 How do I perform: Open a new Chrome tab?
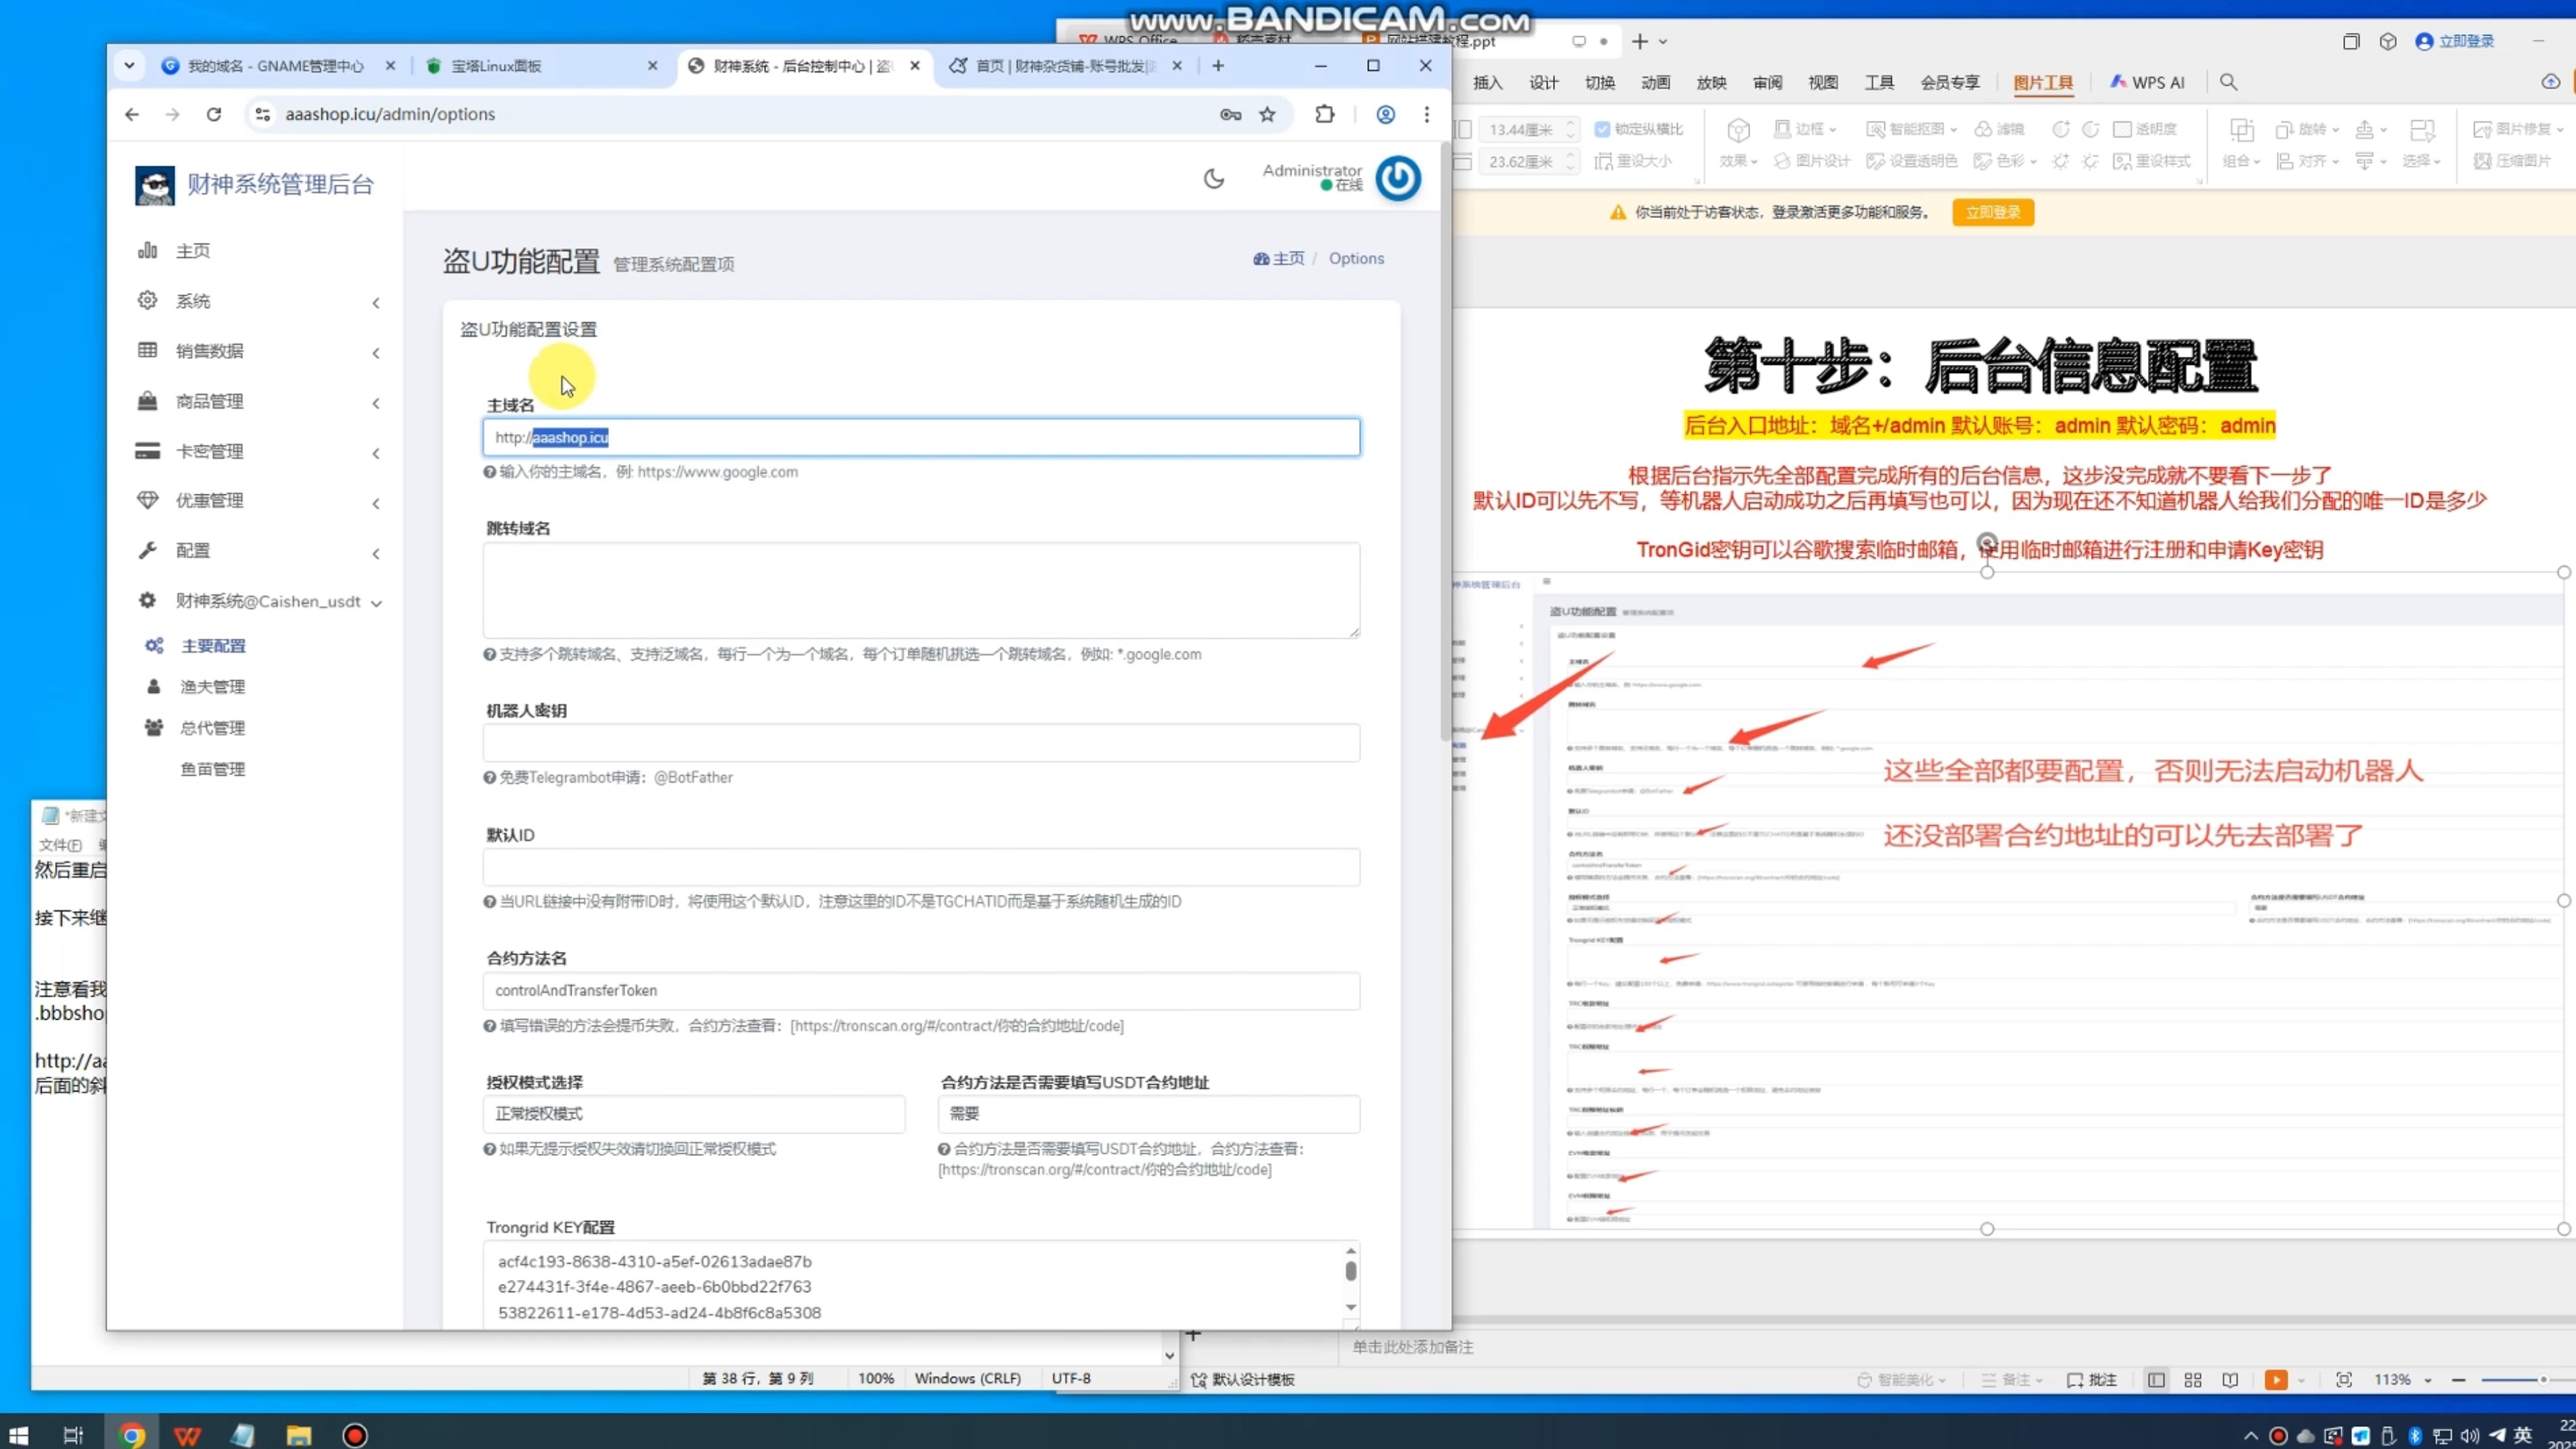(1217, 66)
